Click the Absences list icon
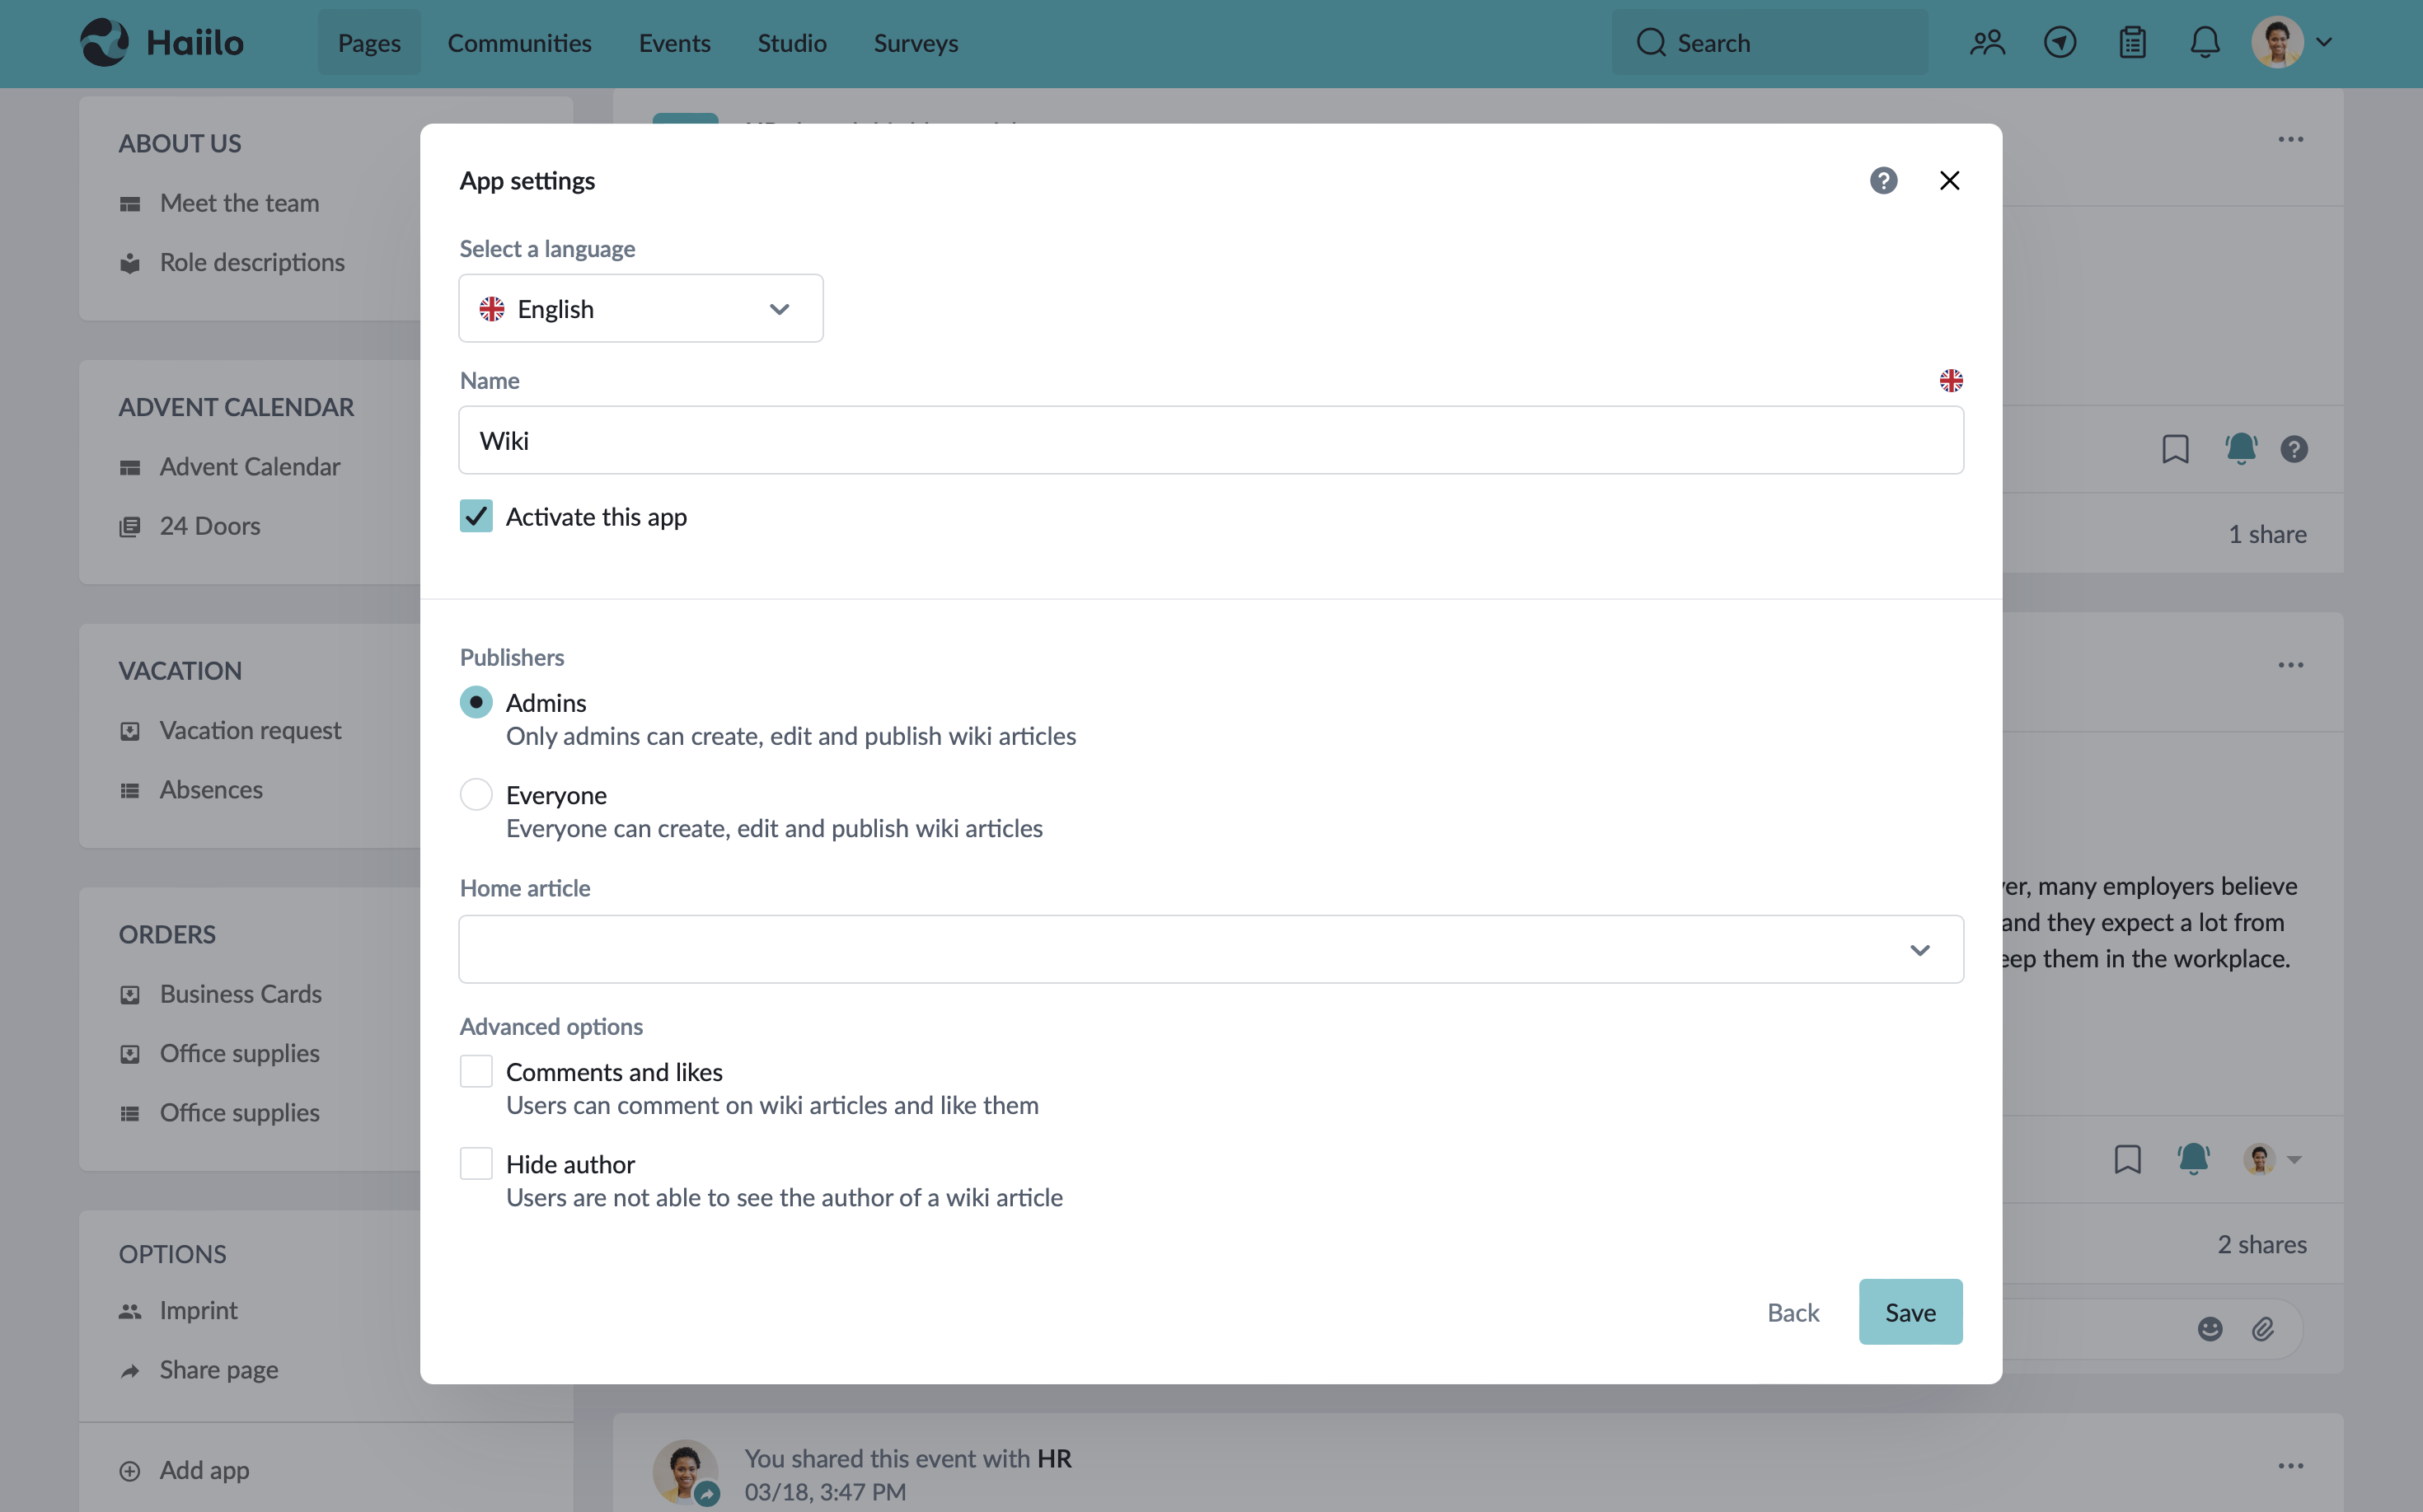The image size is (2423, 1512). point(130,791)
